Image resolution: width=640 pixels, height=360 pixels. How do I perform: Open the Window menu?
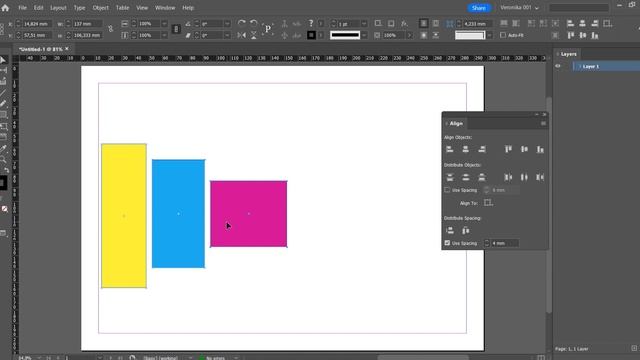165,8
